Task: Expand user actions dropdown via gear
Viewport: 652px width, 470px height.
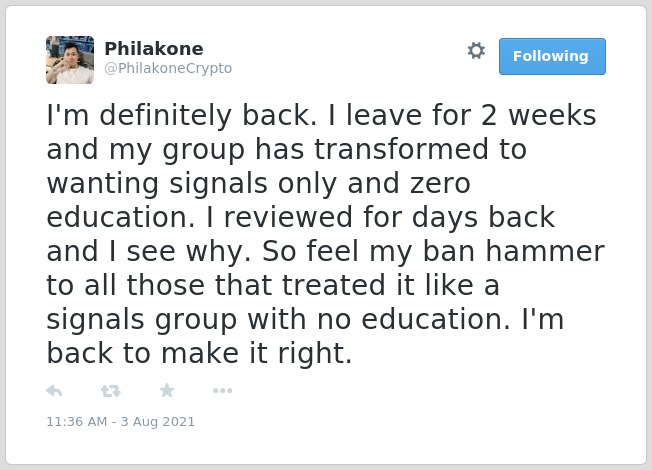Action: coord(476,51)
